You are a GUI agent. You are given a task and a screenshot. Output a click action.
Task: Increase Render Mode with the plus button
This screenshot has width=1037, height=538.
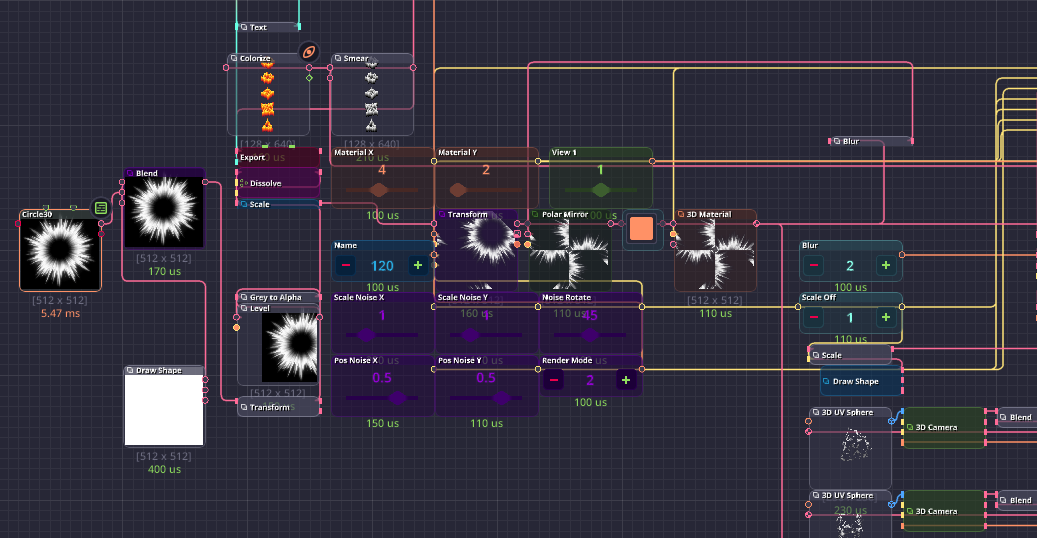pos(626,380)
